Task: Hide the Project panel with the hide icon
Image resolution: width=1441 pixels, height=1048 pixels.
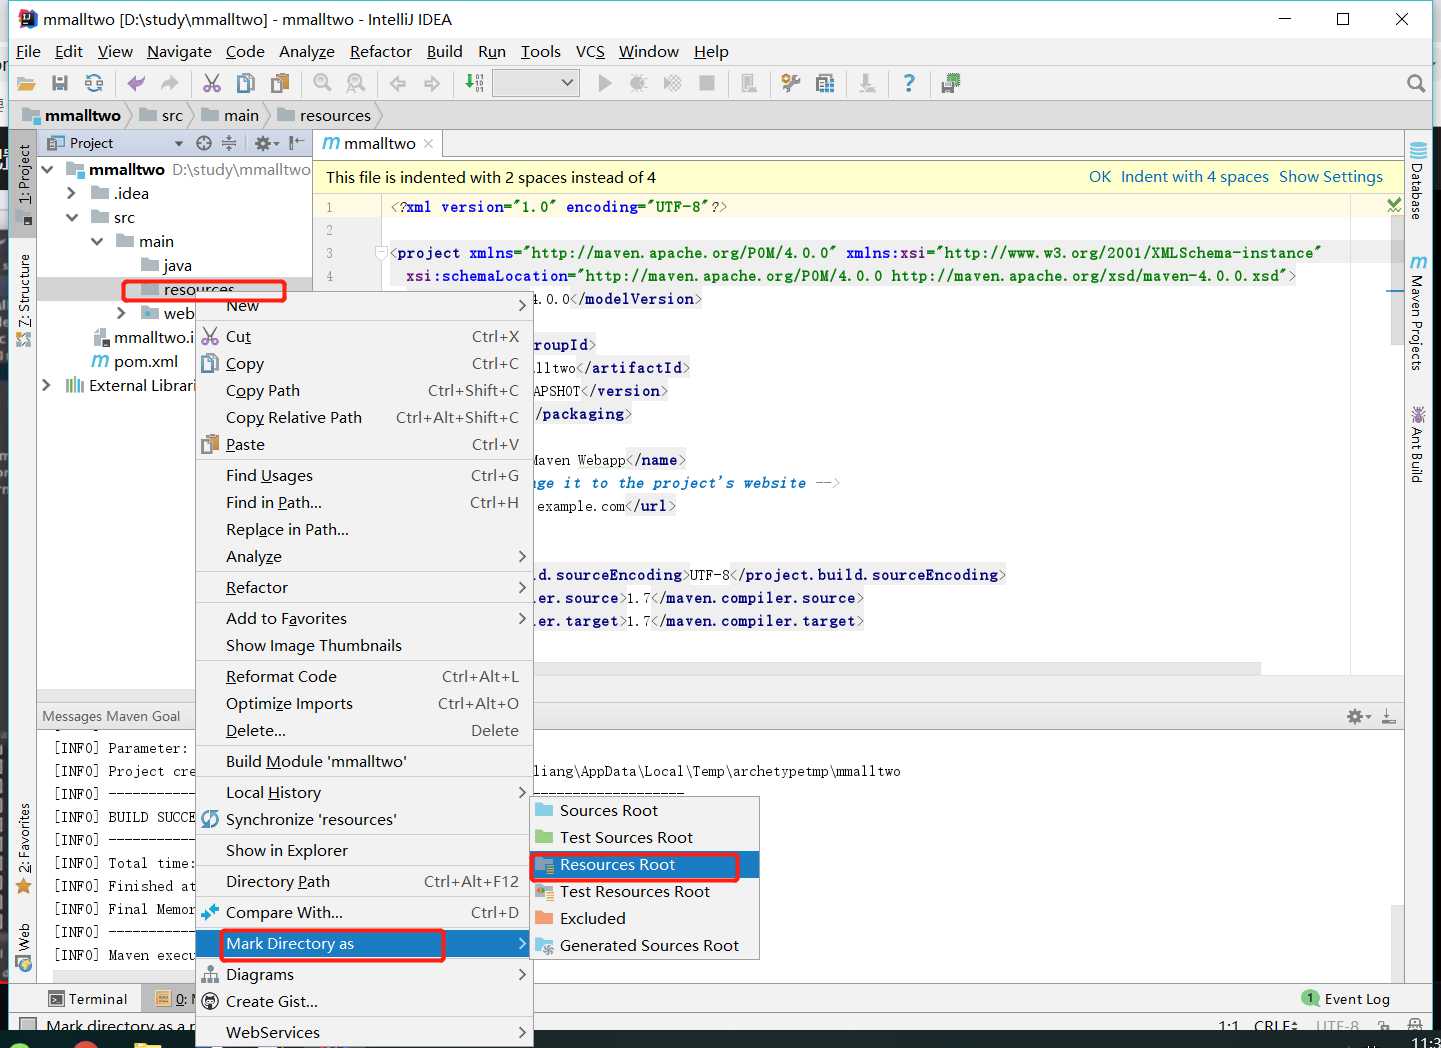Action: (296, 143)
